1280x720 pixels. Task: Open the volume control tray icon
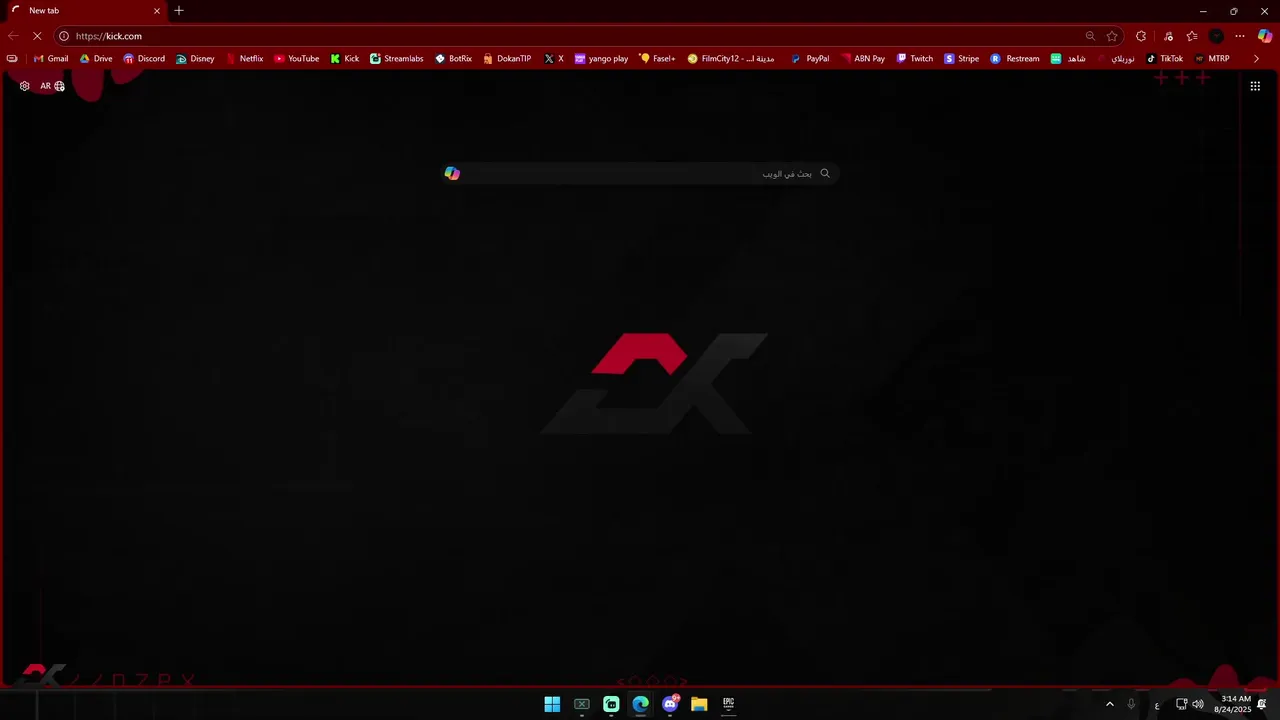tap(1198, 704)
